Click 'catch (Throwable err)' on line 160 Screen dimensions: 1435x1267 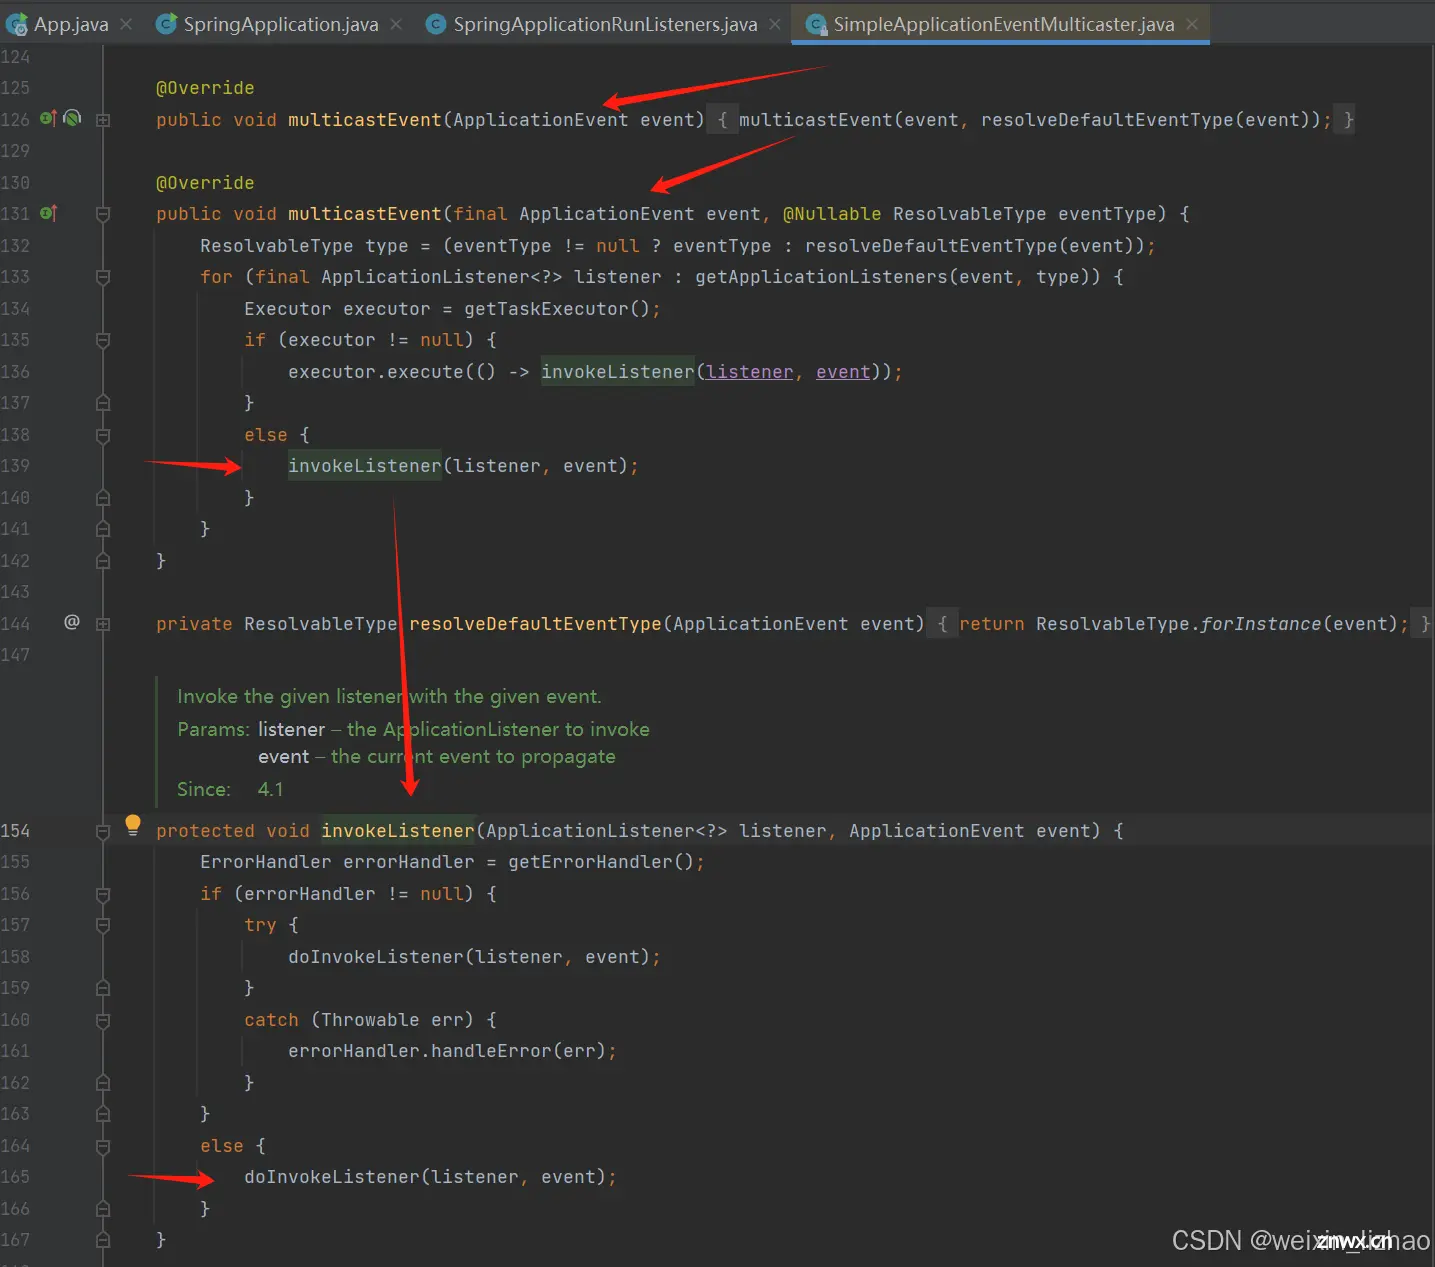(x=358, y=1019)
